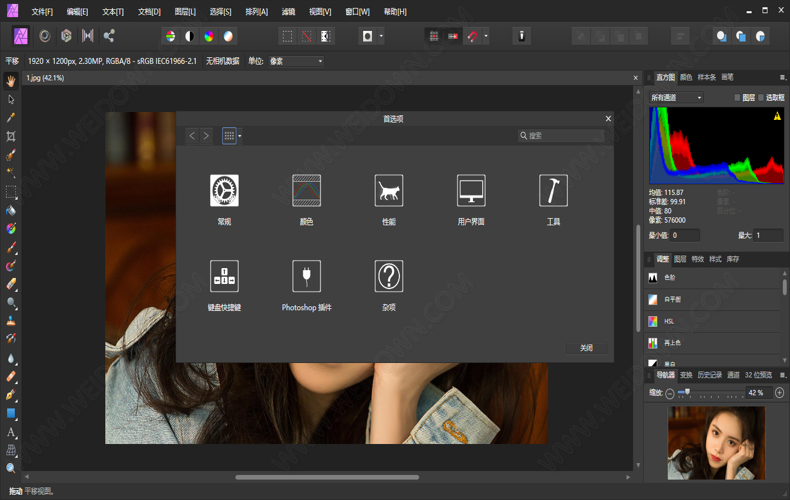The width and height of the screenshot is (790, 500).
Task: Click the Invert Selection toolbar icon
Action: [x=325, y=36]
